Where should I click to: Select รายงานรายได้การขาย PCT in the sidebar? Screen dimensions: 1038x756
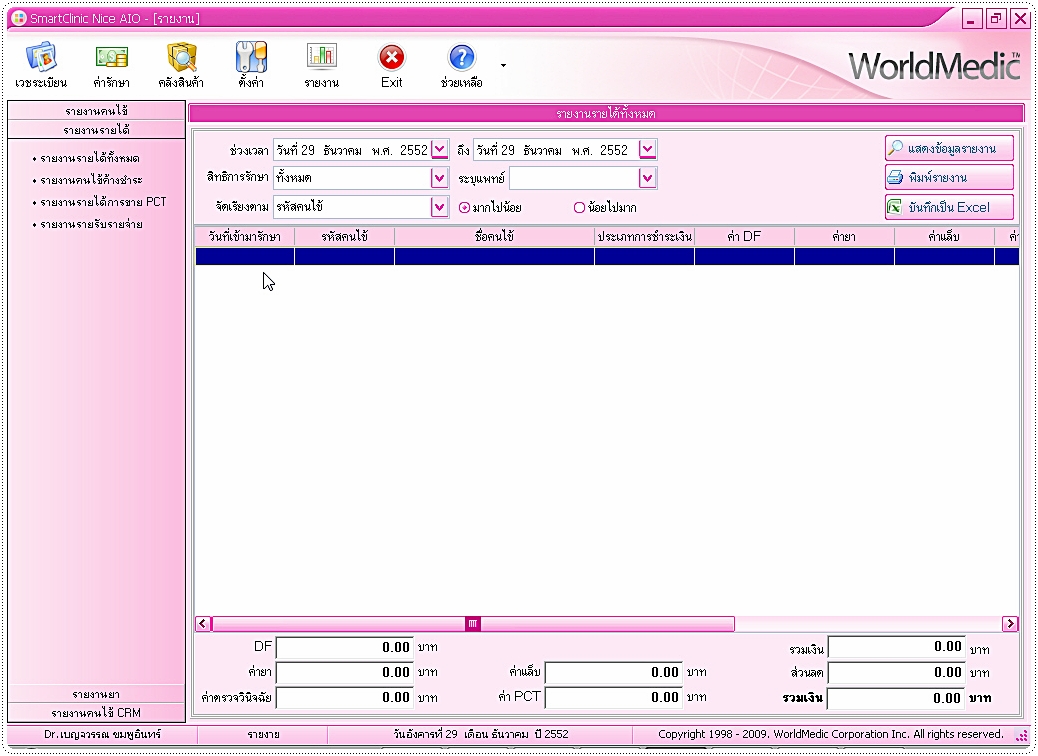(x=103, y=202)
